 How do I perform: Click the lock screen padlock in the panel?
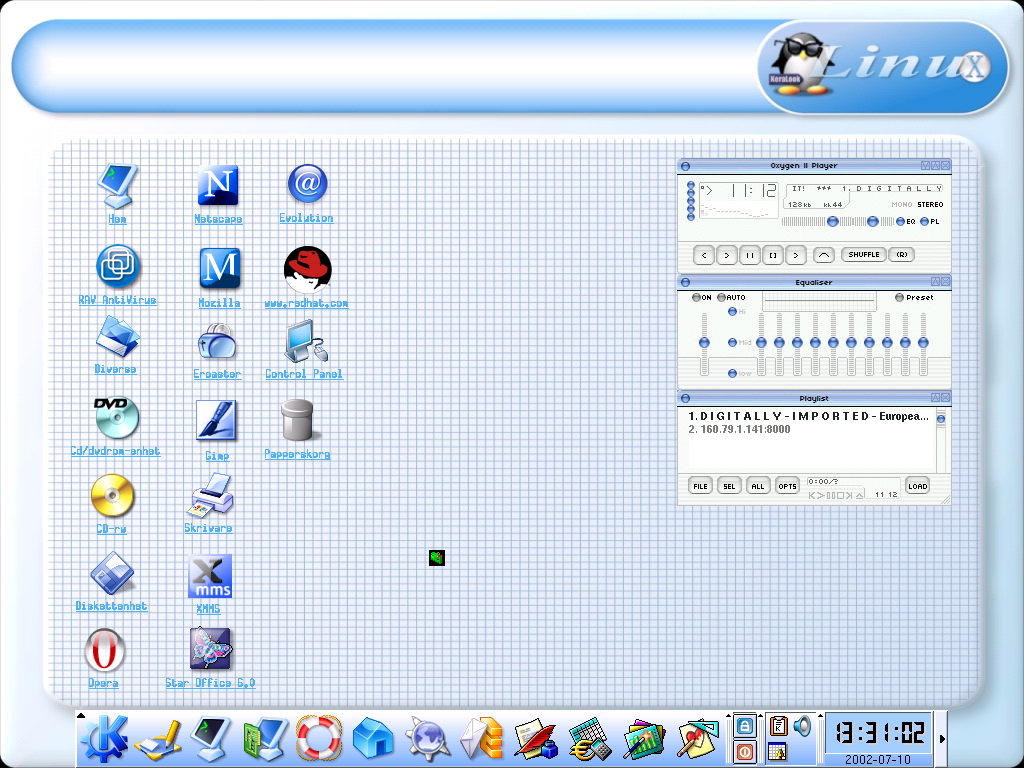tap(744, 726)
